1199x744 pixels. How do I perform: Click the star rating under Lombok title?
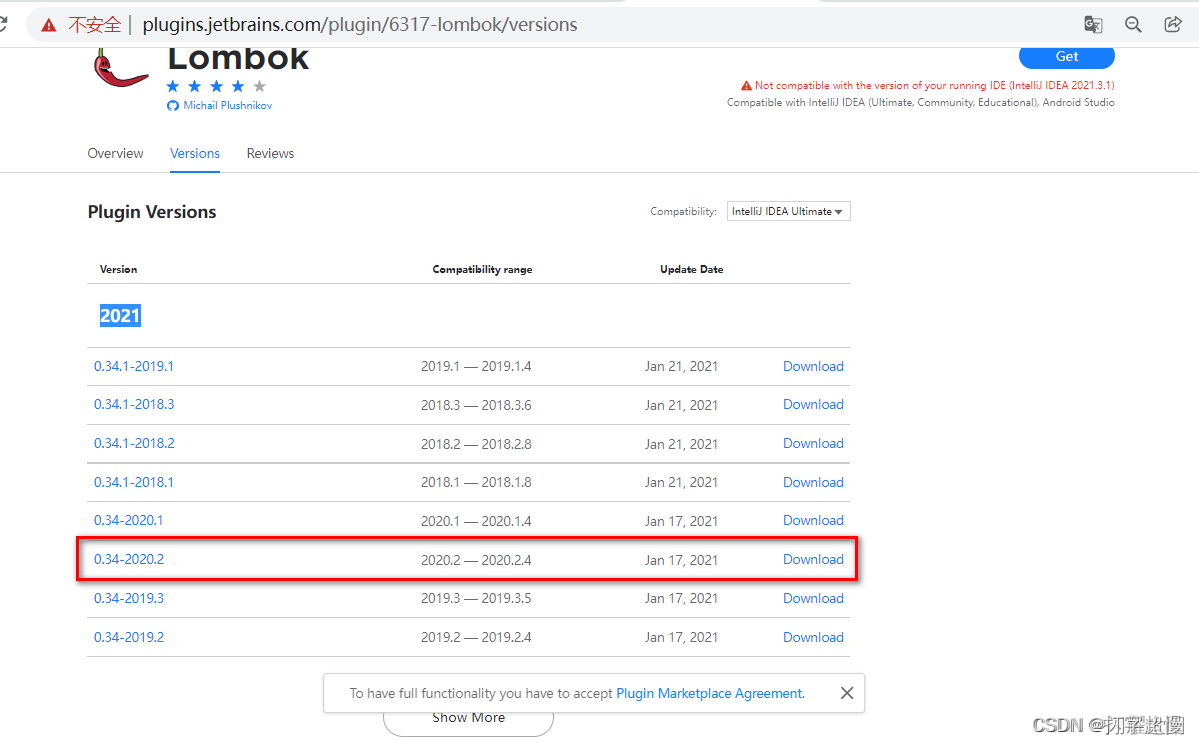(216, 86)
